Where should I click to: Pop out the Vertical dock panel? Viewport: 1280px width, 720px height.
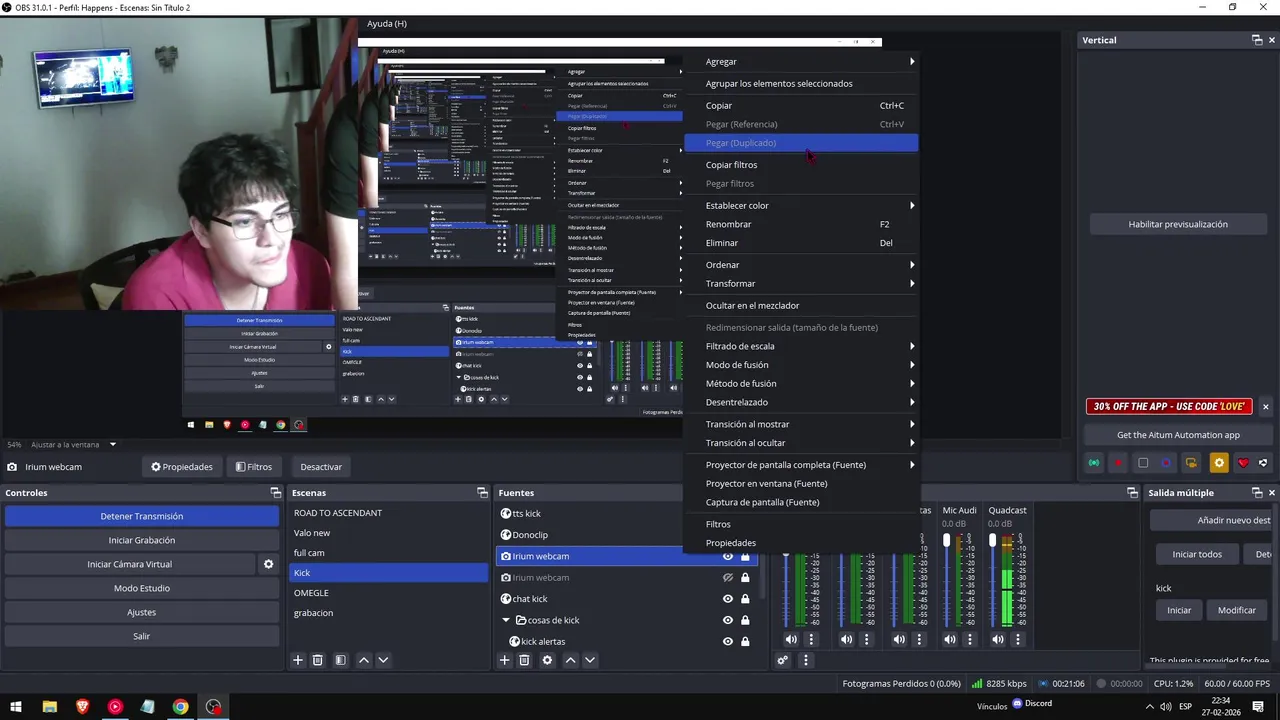[1257, 40]
